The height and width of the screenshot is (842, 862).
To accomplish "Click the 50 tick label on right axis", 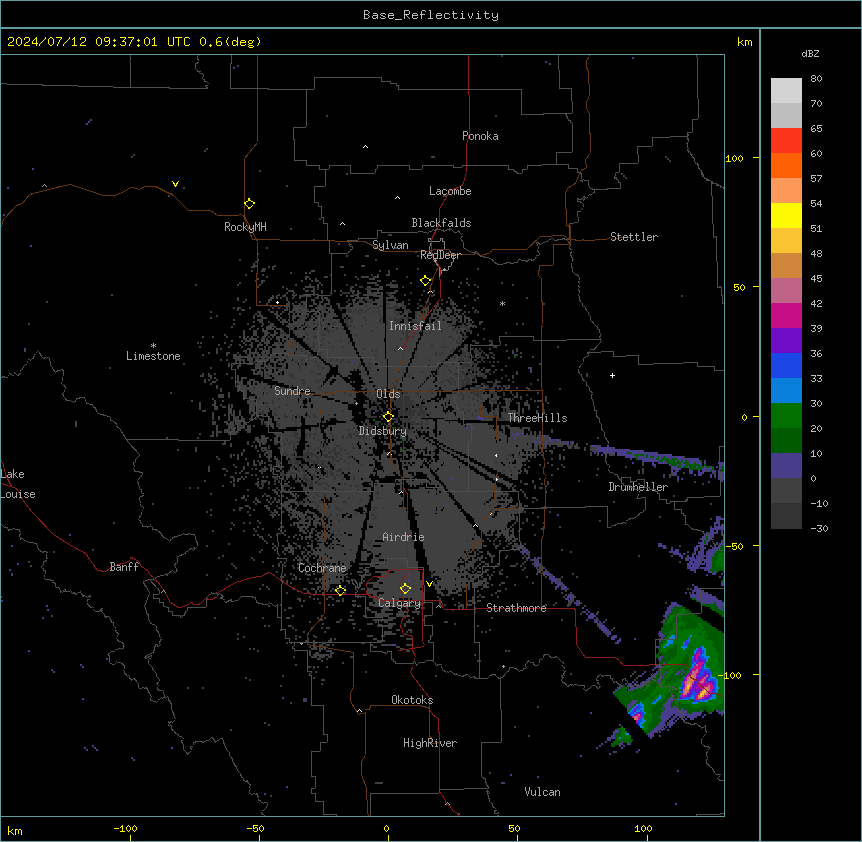I will click(739, 287).
